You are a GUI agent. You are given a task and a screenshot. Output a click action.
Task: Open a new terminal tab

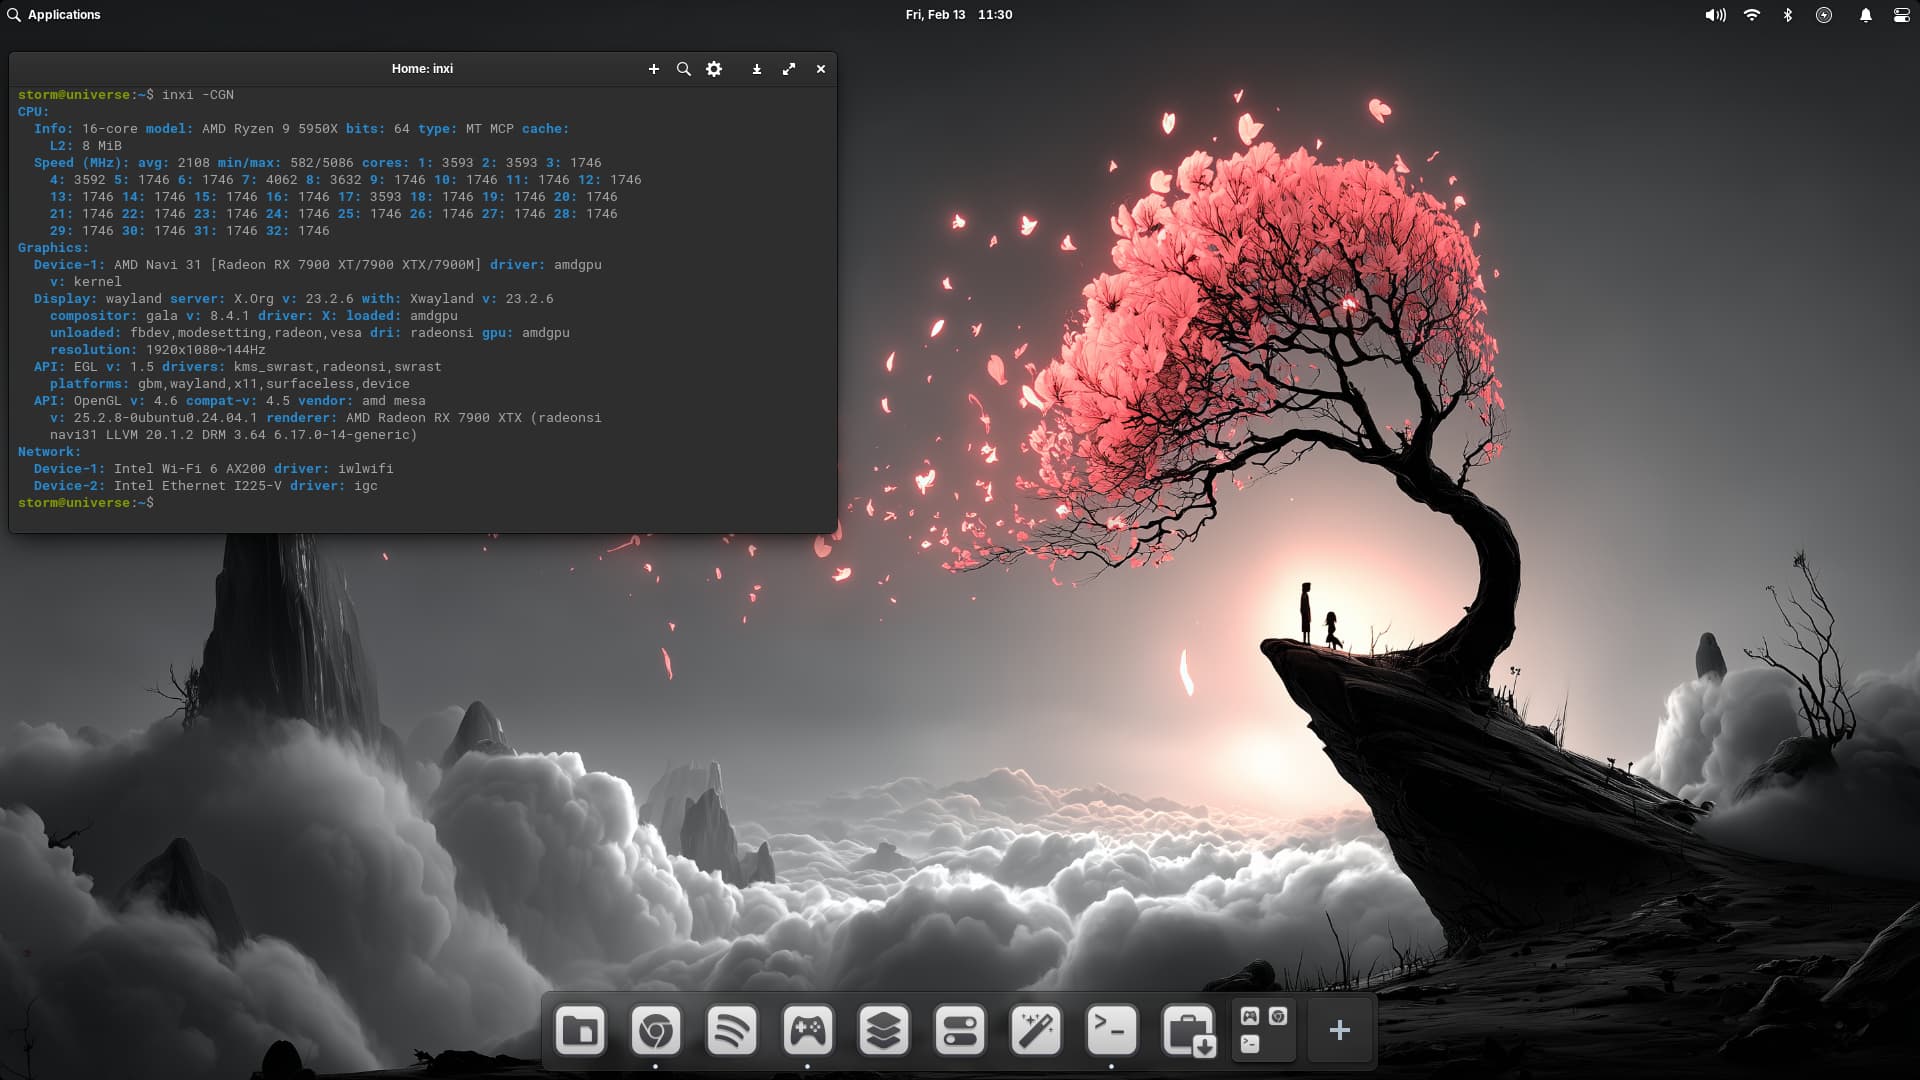[654, 69]
